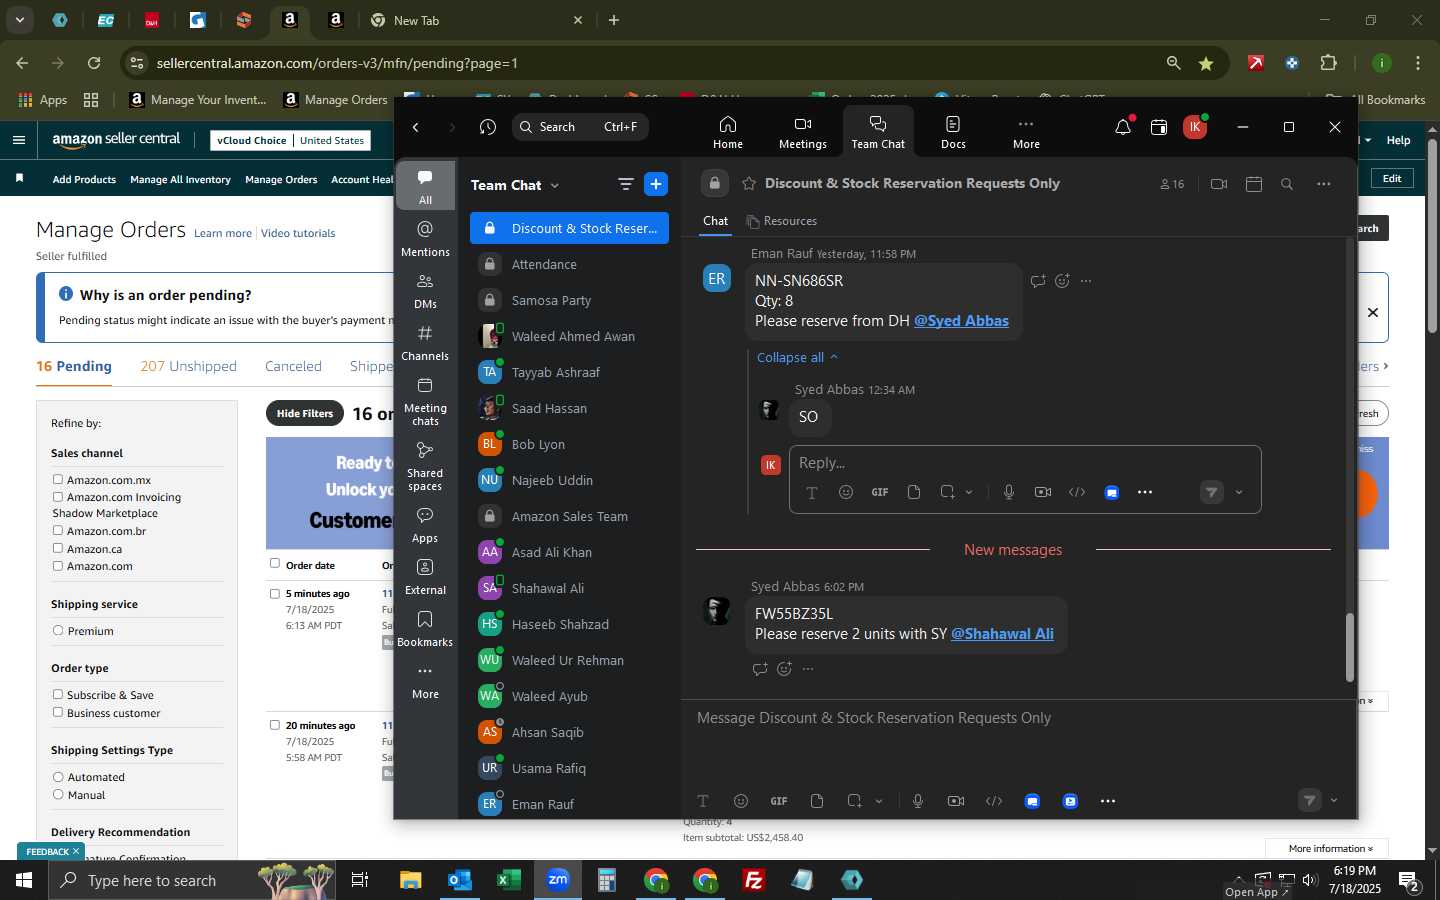Toggle Amazon.com sales channel checkbox
Viewport: 1440px width, 900px height.
(58, 566)
